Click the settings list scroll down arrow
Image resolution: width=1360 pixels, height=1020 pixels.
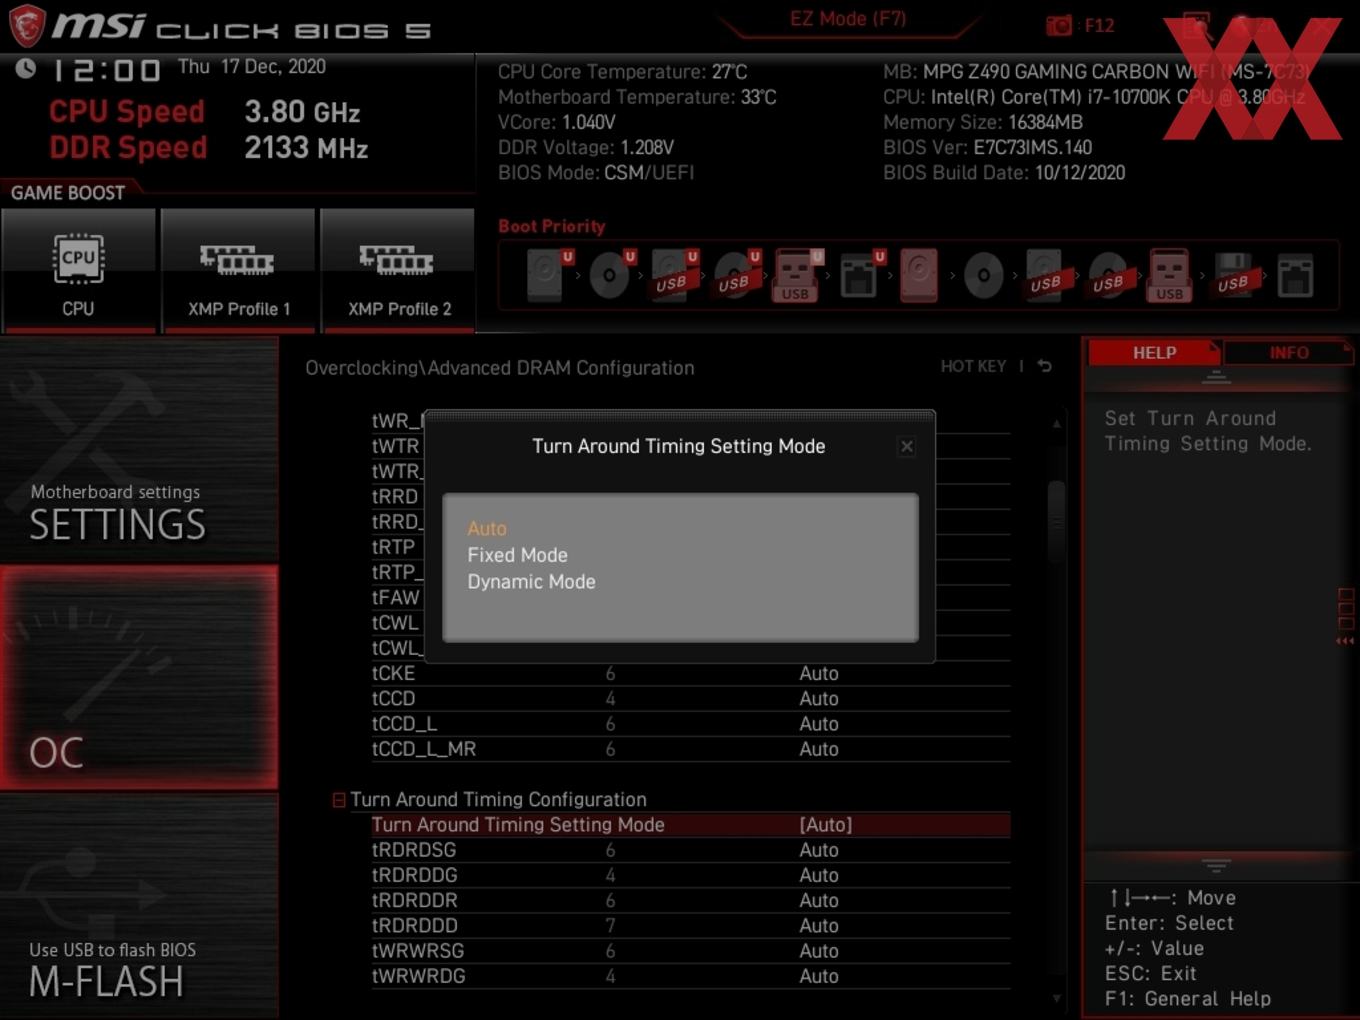coord(1056,998)
